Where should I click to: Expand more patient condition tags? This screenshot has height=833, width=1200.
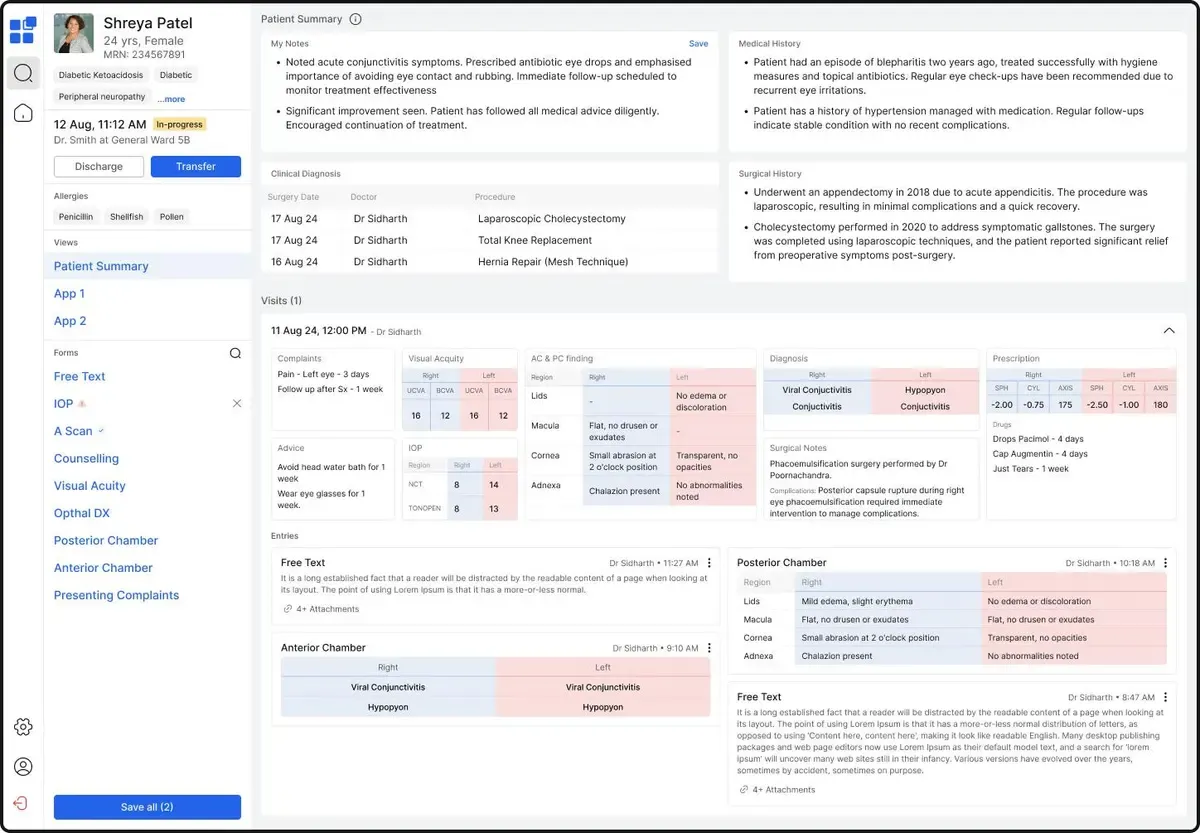pos(172,99)
